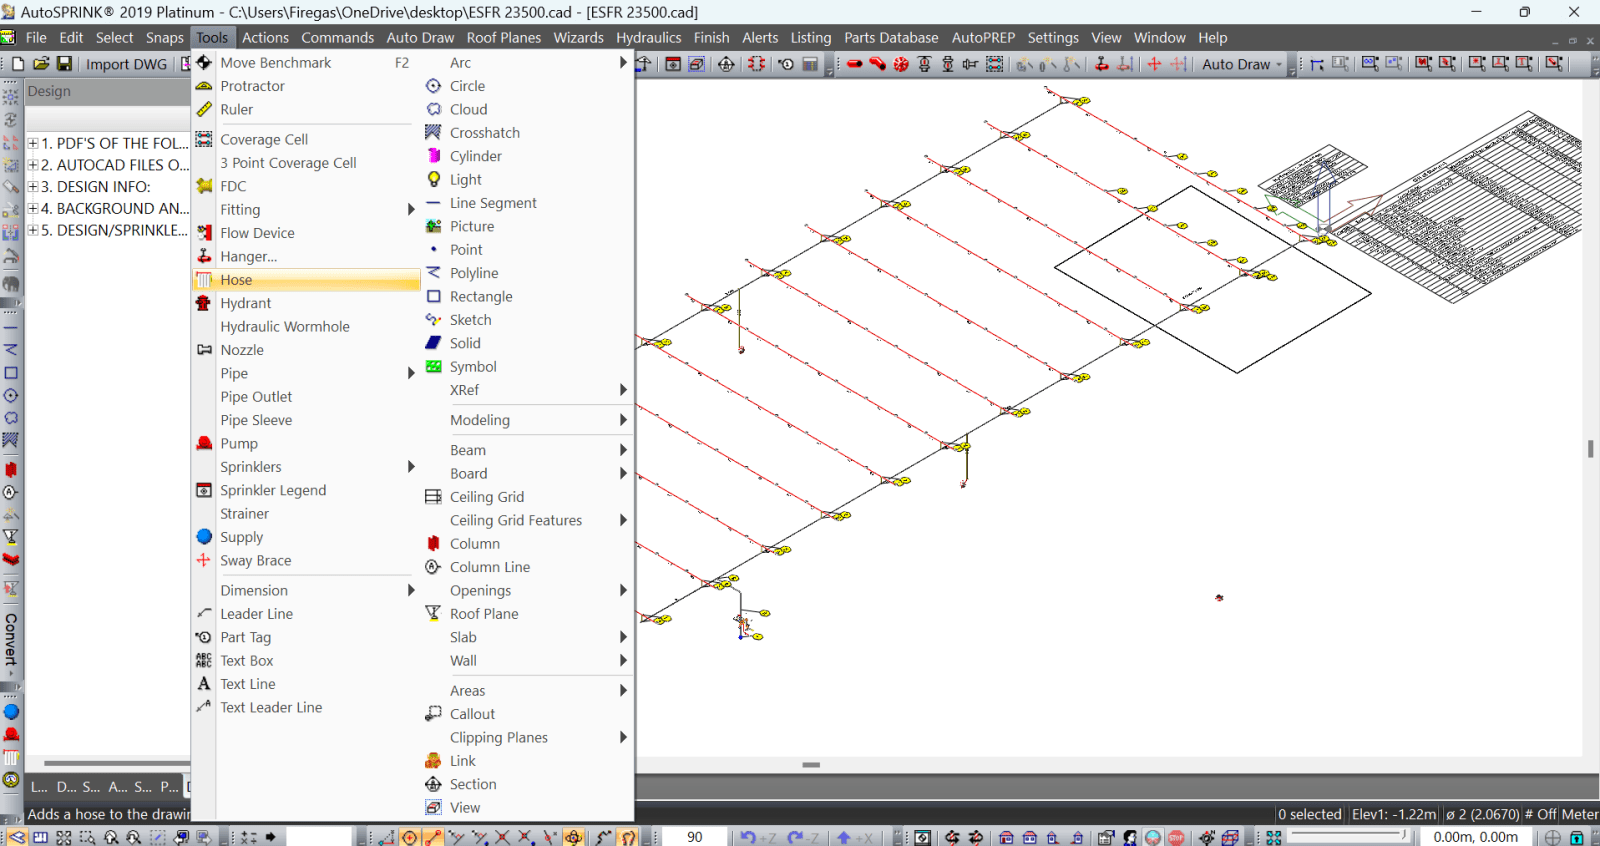
Task: Click the Save floppy disk icon
Action: point(64,63)
